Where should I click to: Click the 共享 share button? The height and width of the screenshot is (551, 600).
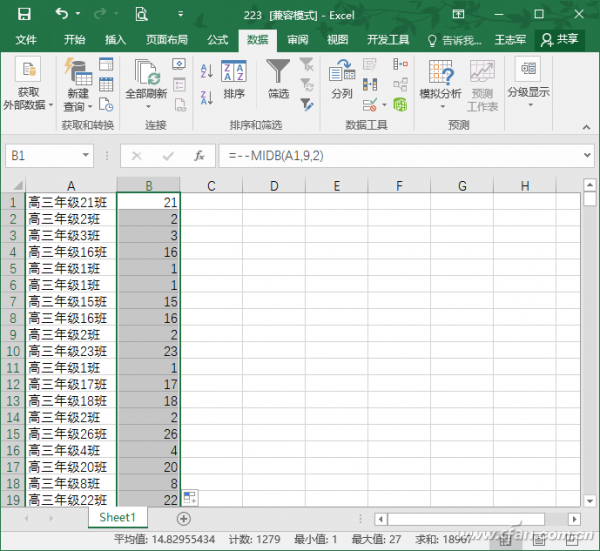559,40
